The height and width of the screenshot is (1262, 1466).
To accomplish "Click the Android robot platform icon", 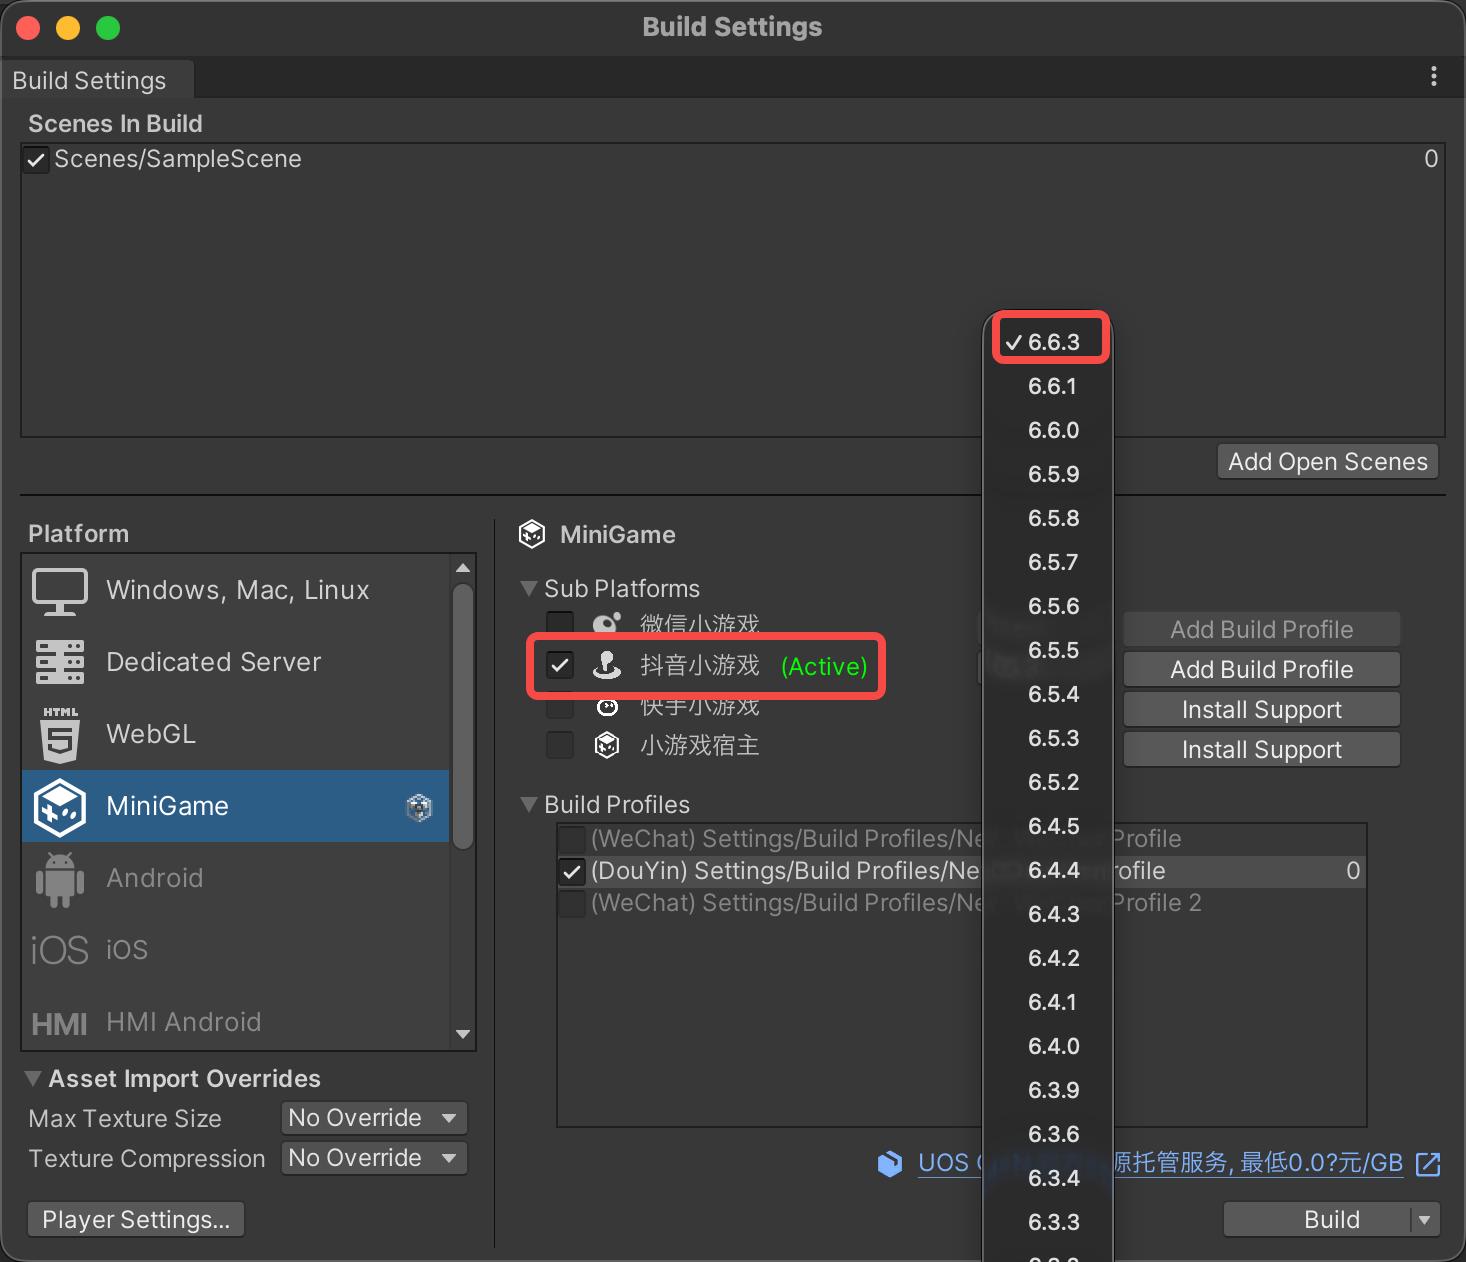I will coord(60,879).
